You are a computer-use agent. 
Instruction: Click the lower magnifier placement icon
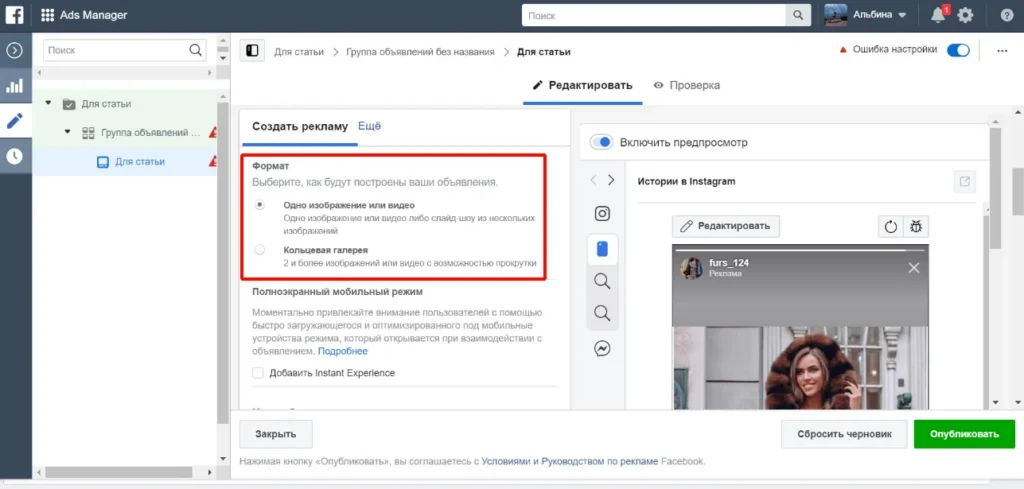point(602,313)
